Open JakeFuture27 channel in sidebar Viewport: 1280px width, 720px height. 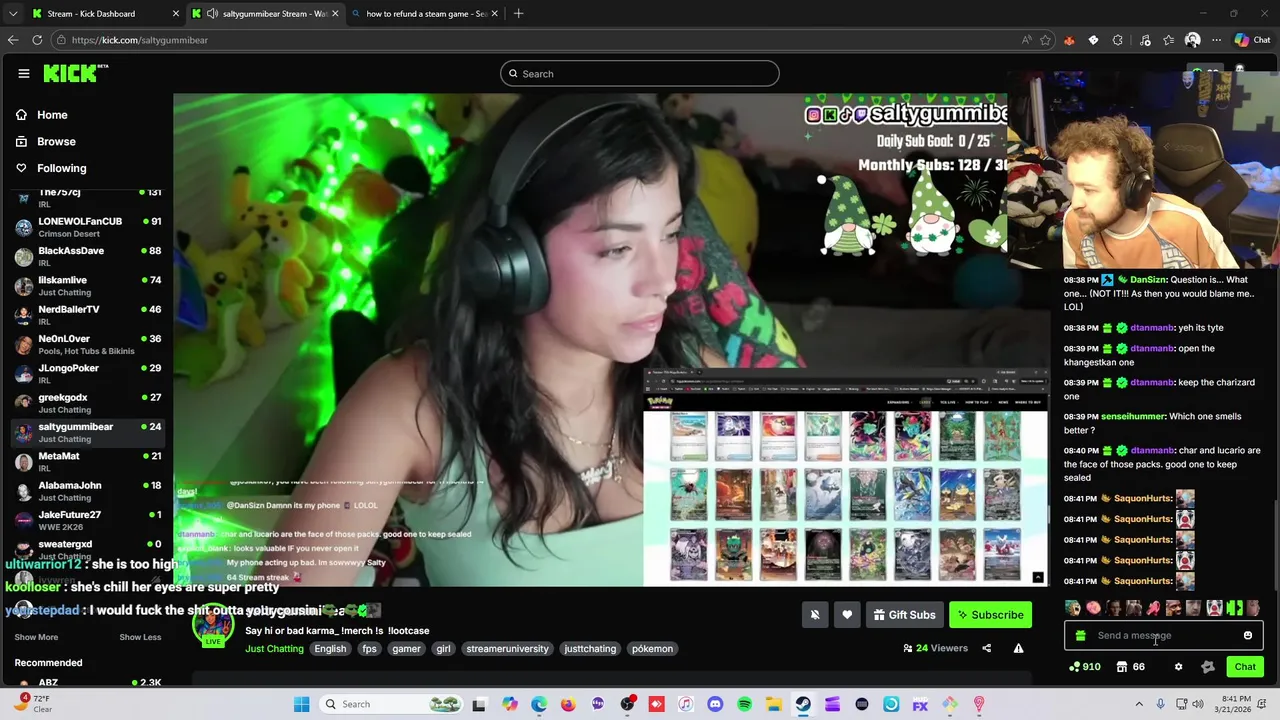(x=88, y=520)
